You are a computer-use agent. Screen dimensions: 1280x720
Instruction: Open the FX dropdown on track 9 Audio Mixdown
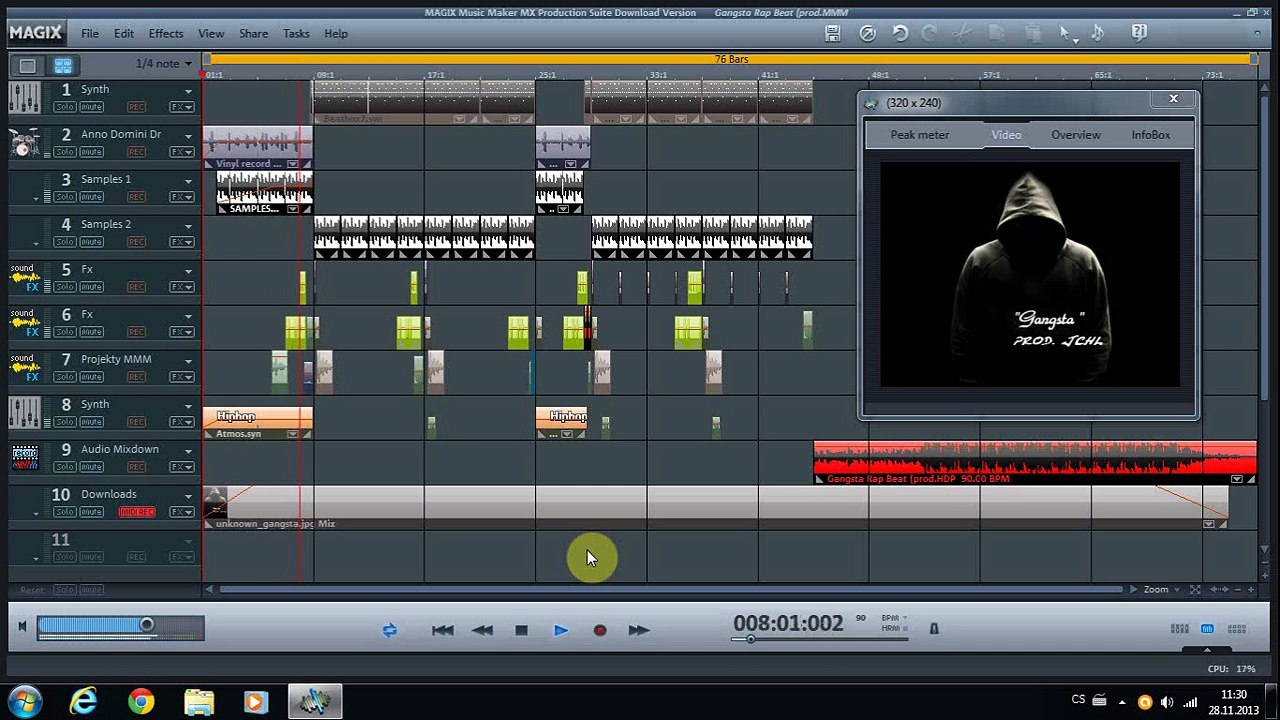182,467
